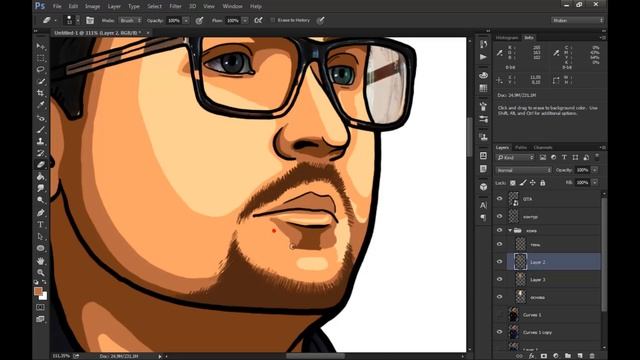Select the Brush tool in toolbox
The width and height of the screenshot is (640, 360).
pyautogui.click(x=40, y=130)
